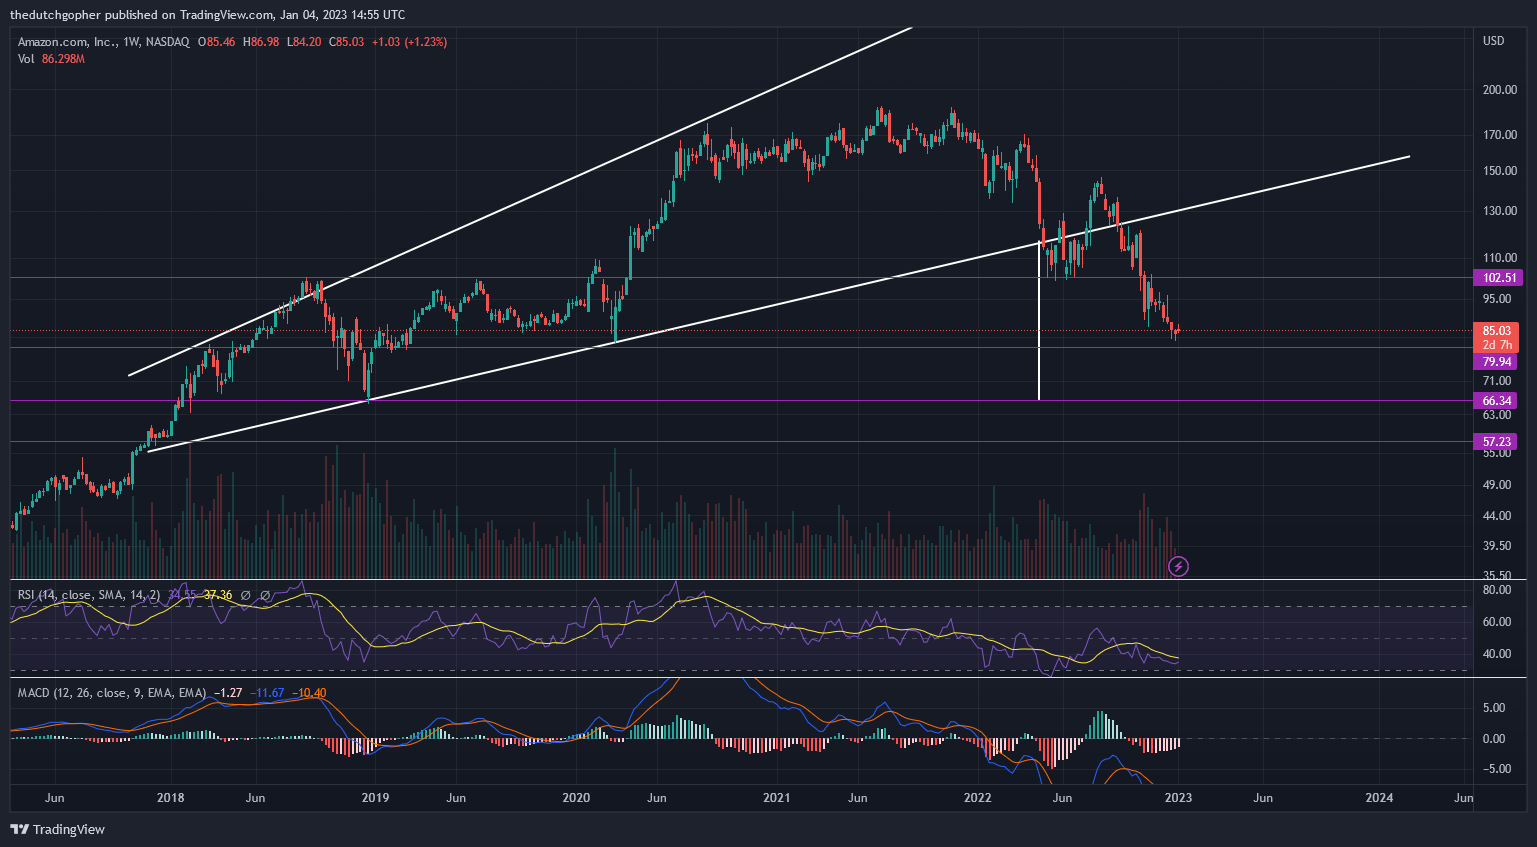The image size is (1537, 847).
Task: Click the RSI moving average value 37.36
Action: [218, 595]
